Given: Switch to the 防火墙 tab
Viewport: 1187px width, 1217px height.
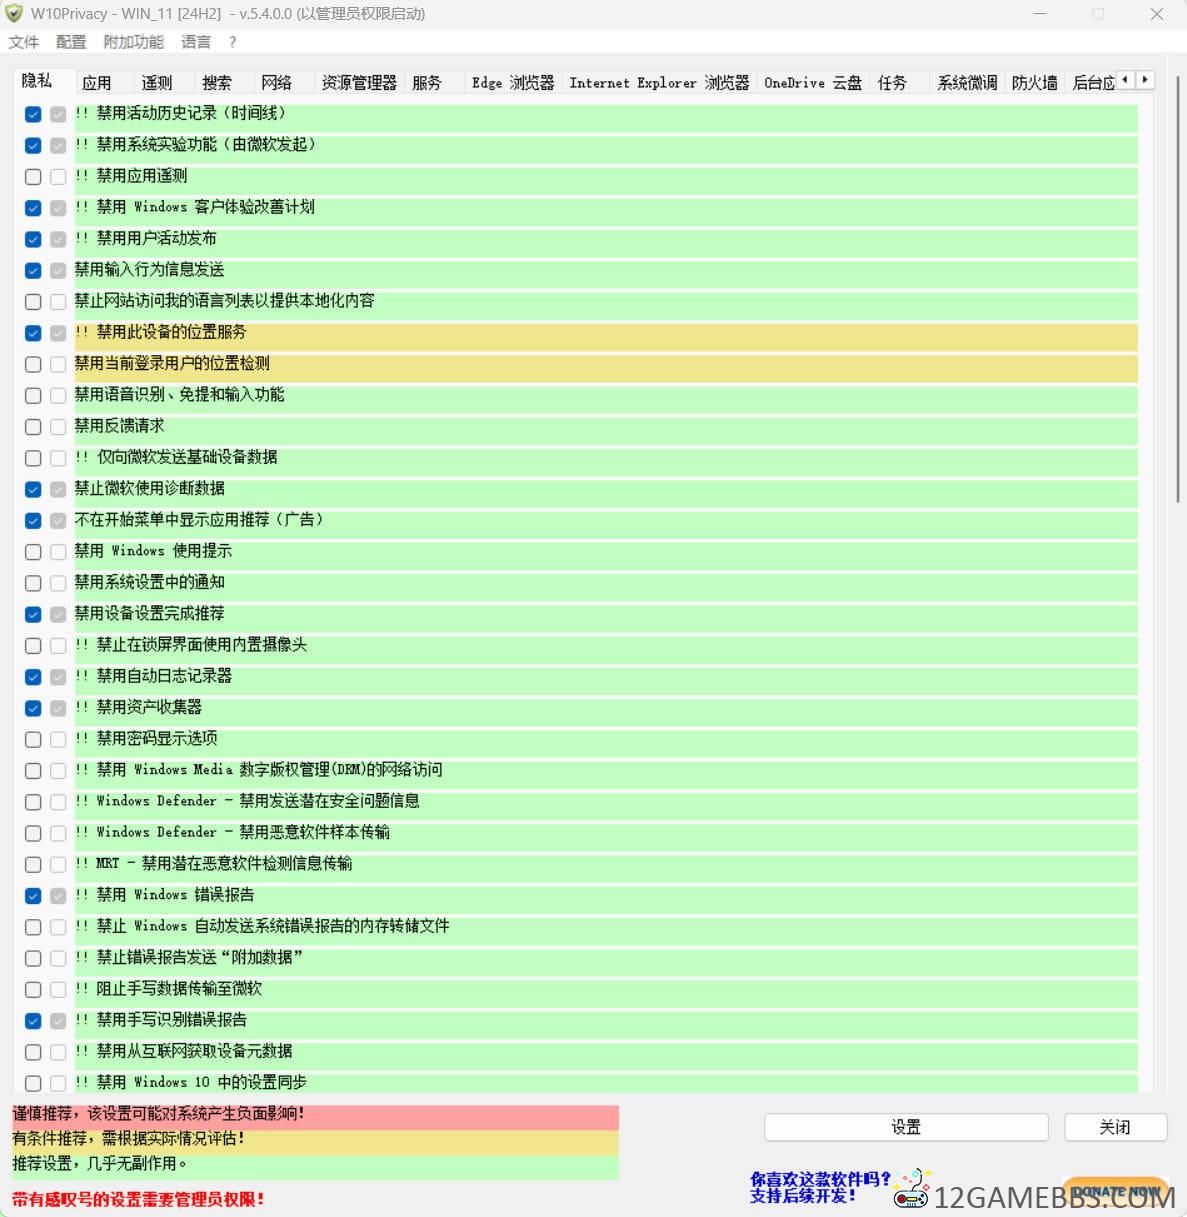Looking at the screenshot, I should tap(1035, 83).
